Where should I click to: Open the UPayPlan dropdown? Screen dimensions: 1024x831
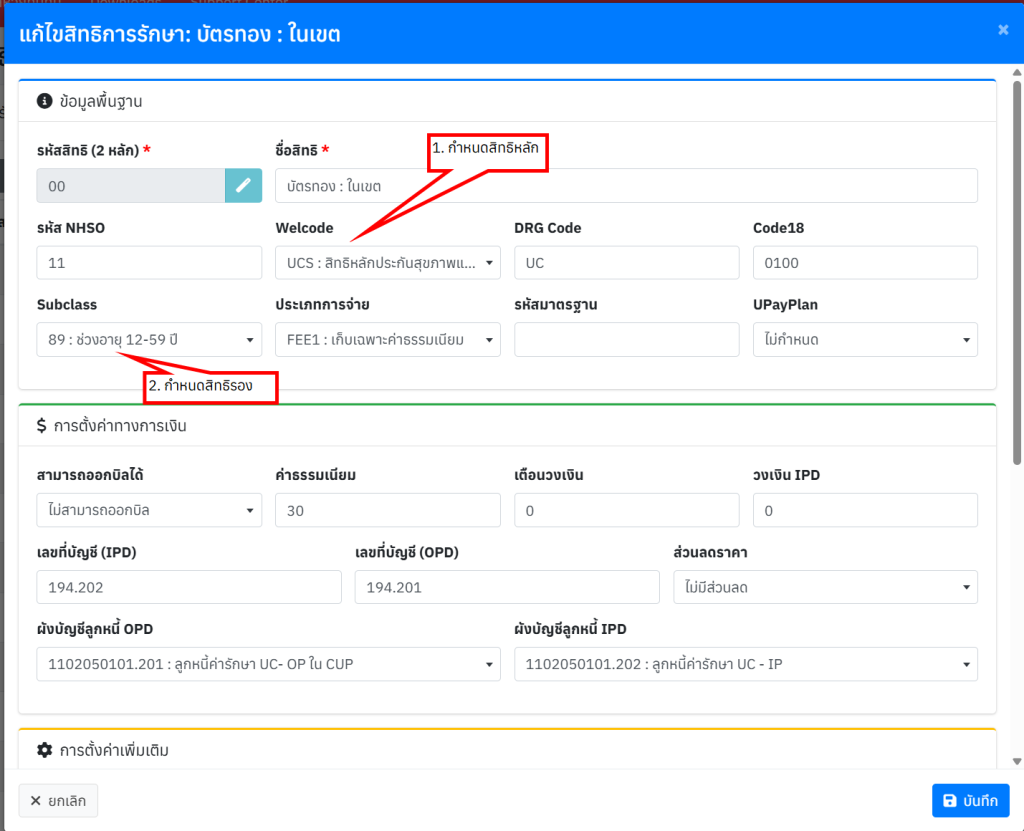pos(865,340)
